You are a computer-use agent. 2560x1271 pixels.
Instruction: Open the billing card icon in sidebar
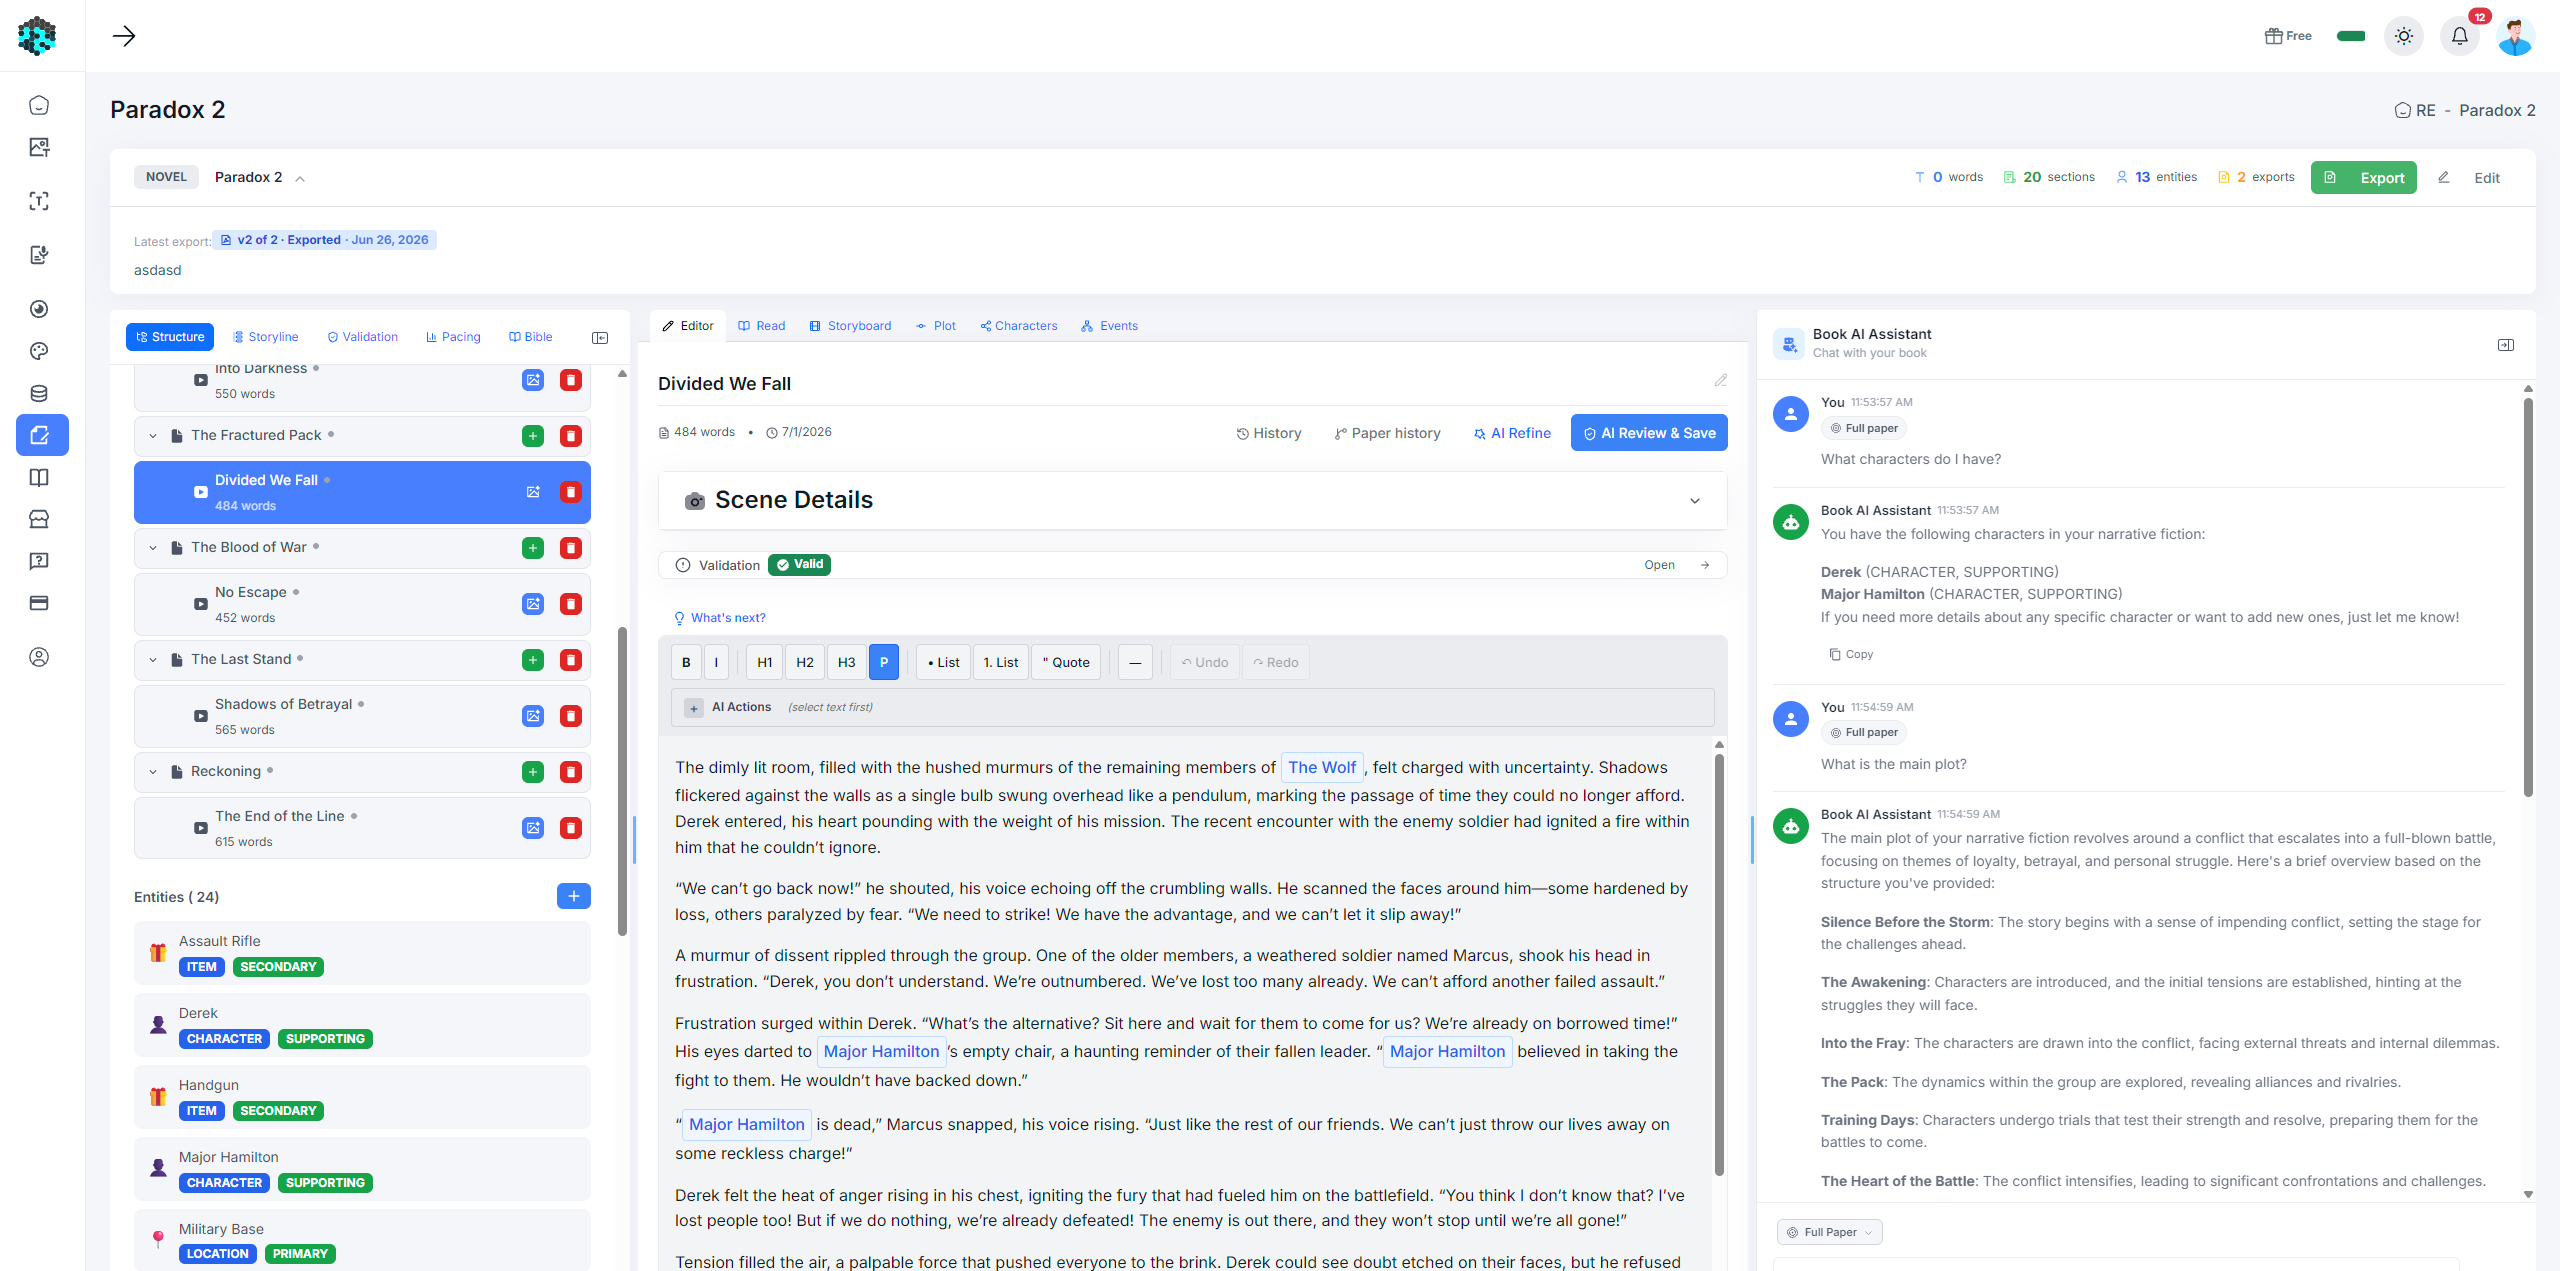click(x=39, y=603)
